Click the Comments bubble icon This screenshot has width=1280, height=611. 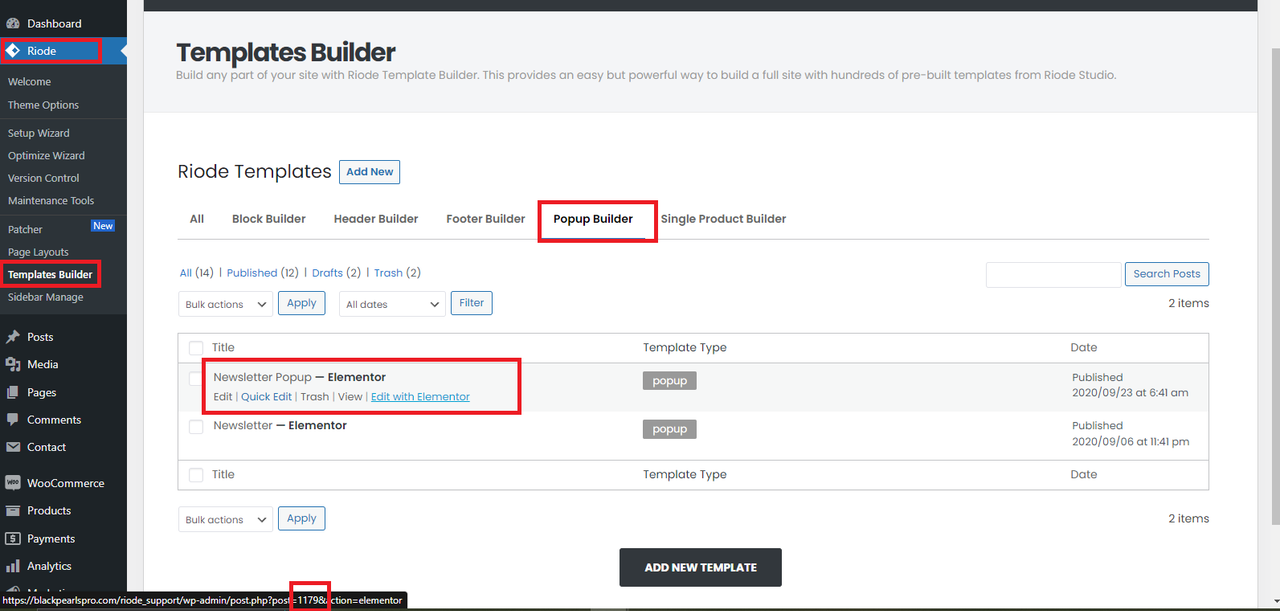(13, 420)
